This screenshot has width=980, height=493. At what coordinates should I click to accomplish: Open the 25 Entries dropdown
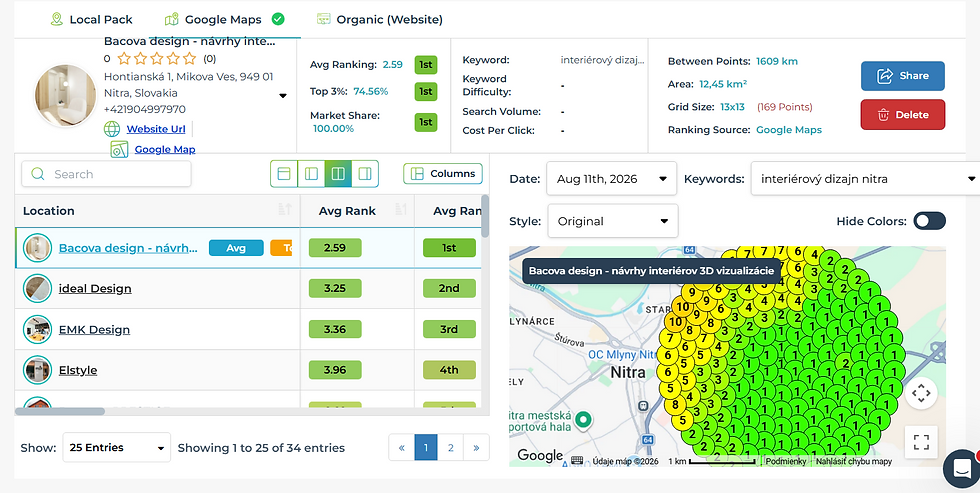coord(116,447)
